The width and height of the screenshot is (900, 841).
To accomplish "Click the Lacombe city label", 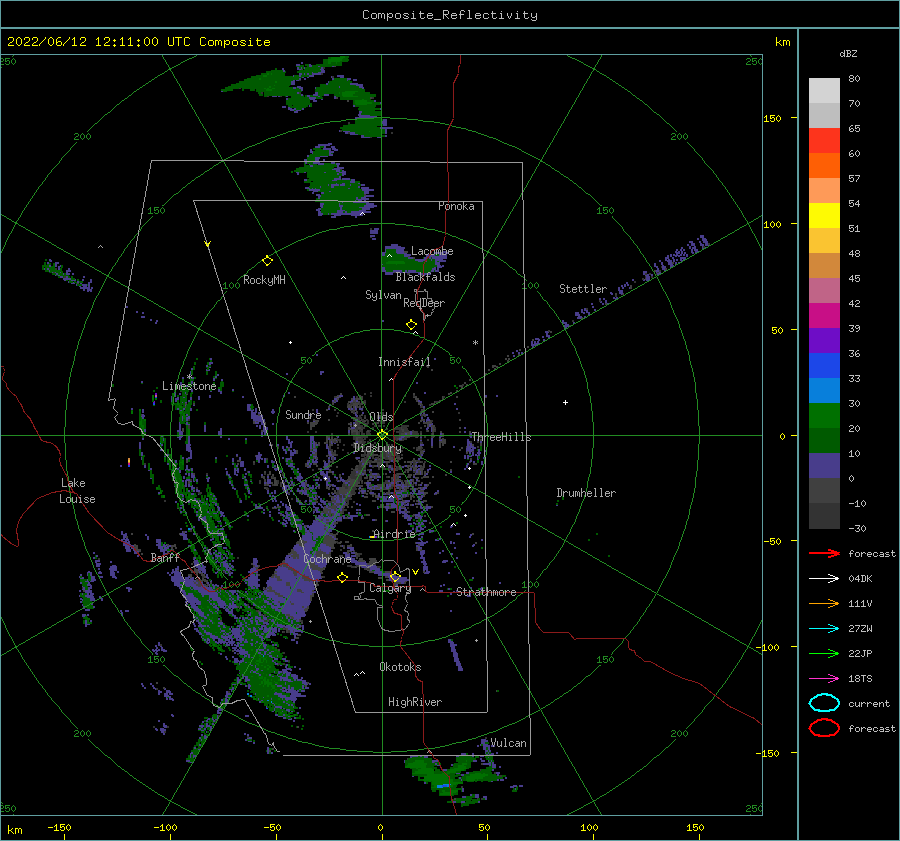I will (x=432, y=251).
